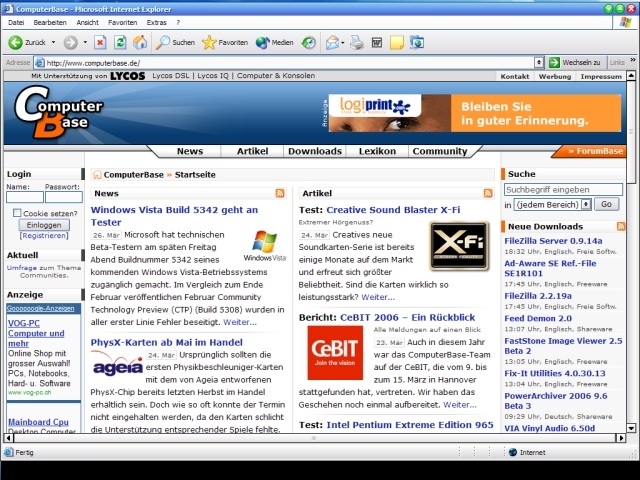
Task: Open the Forward button history dropdown arrow
Action: click(x=85, y=42)
